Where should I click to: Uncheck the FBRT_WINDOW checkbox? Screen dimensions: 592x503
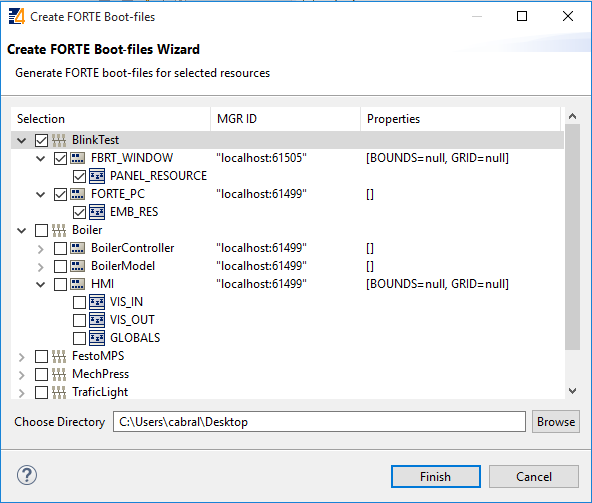pos(60,158)
